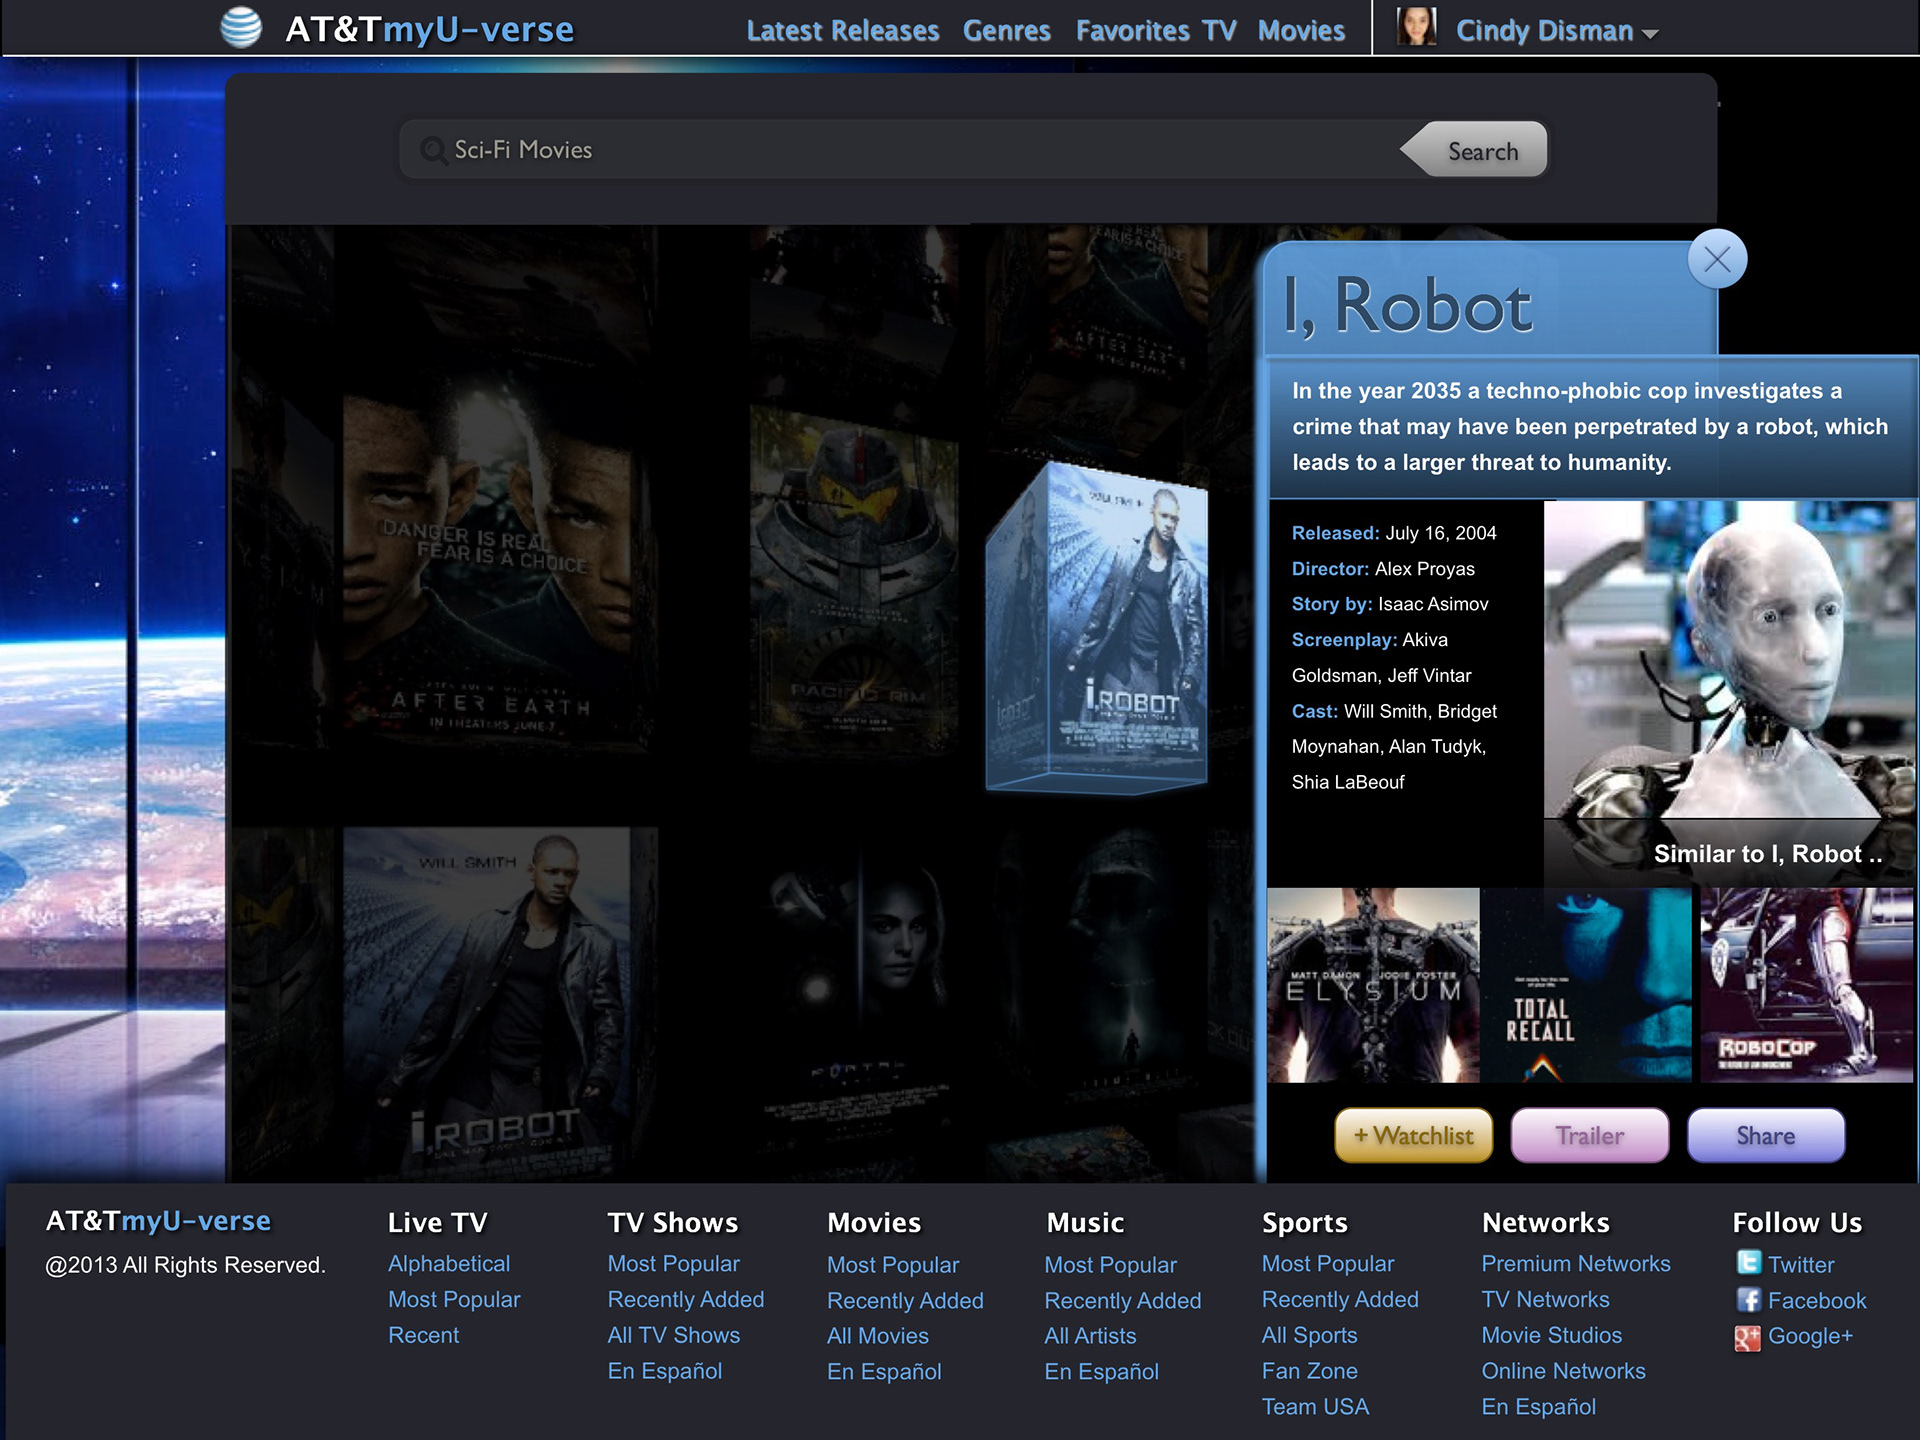1920x1440 pixels.
Task: Open Fan Zone link
Action: [x=1310, y=1371]
